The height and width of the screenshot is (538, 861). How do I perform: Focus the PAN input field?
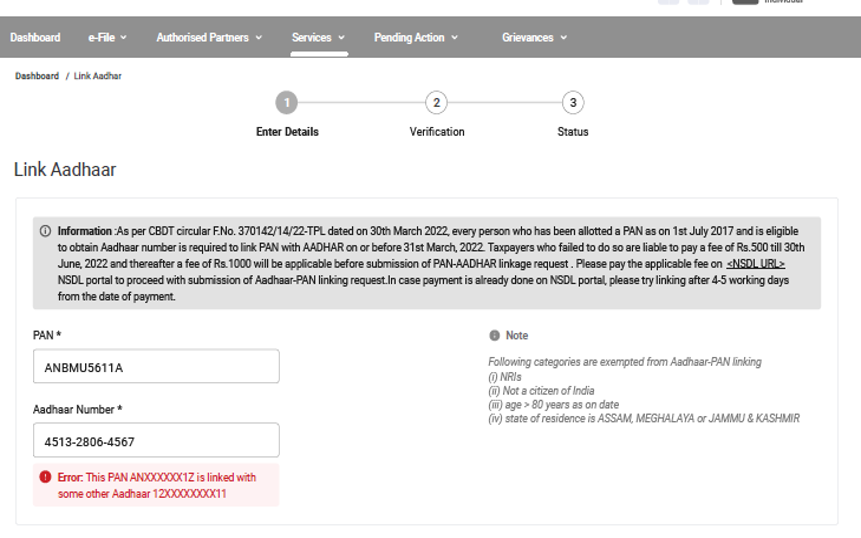click(156, 367)
